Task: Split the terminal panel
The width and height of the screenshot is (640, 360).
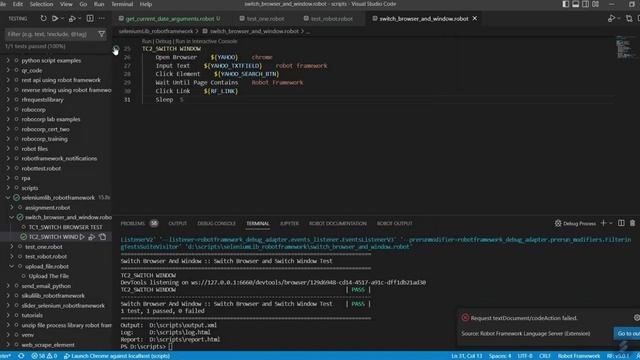Action: pyautogui.click(x=621, y=223)
